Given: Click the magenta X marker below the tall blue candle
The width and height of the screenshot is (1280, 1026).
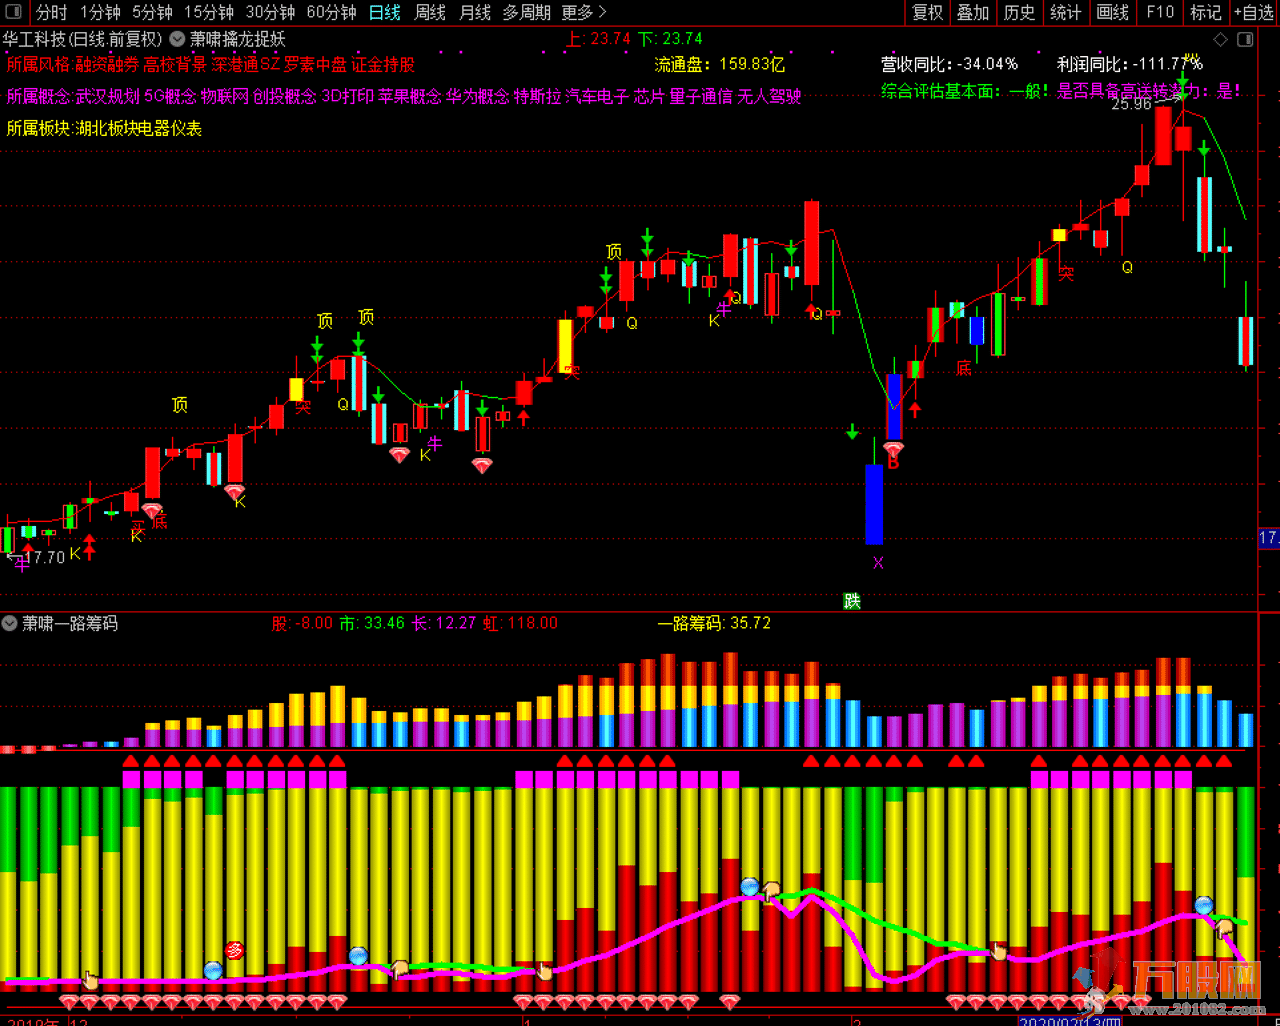Looking at the screenshot, I should [x=878, y=563].
